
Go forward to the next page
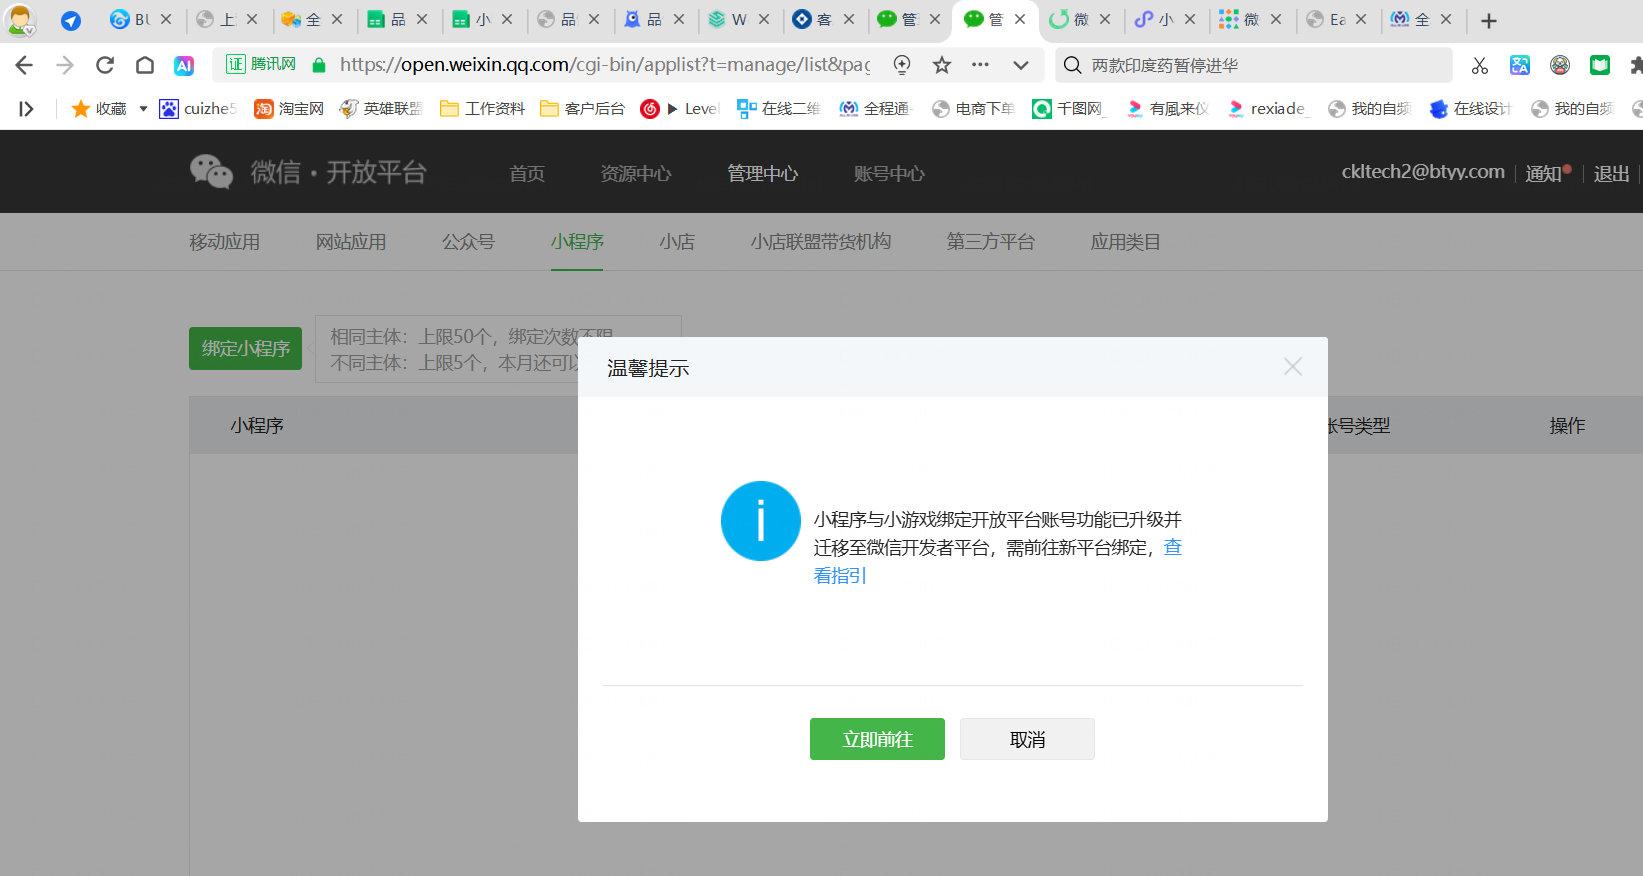[x=65, y=65]
